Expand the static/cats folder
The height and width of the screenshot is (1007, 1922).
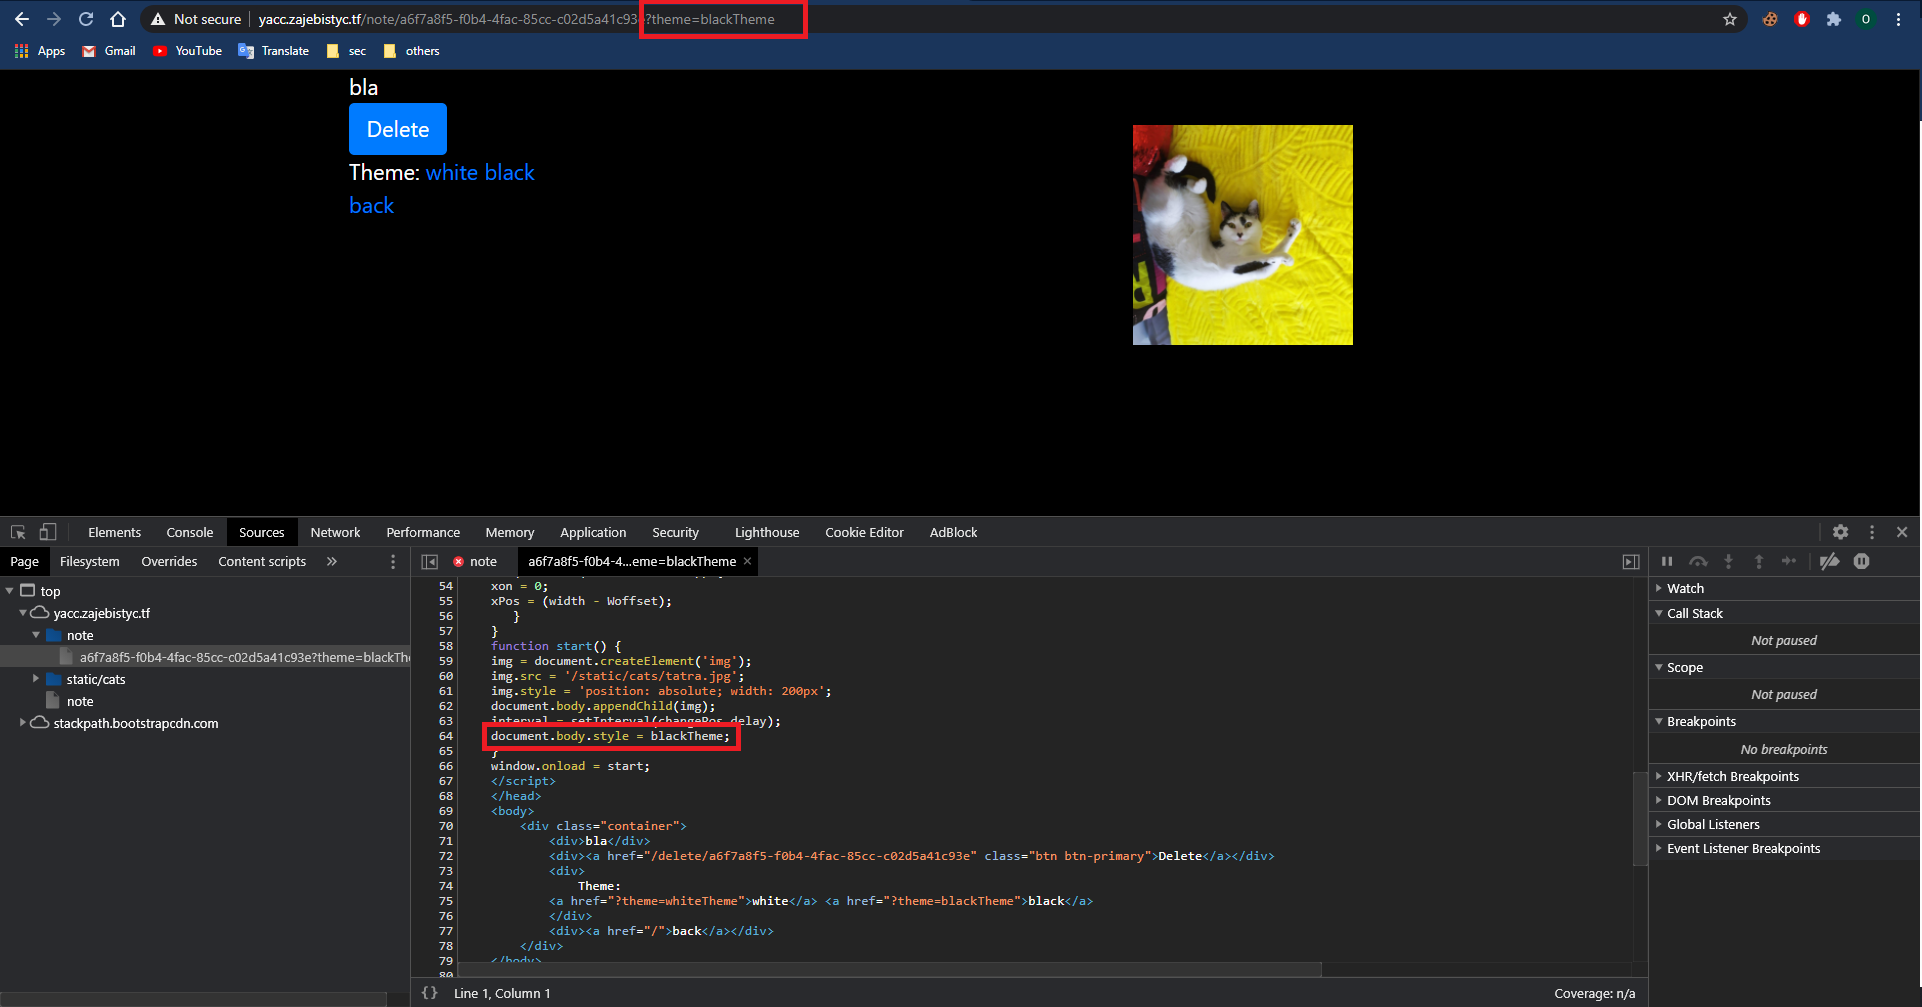point(36,679)
